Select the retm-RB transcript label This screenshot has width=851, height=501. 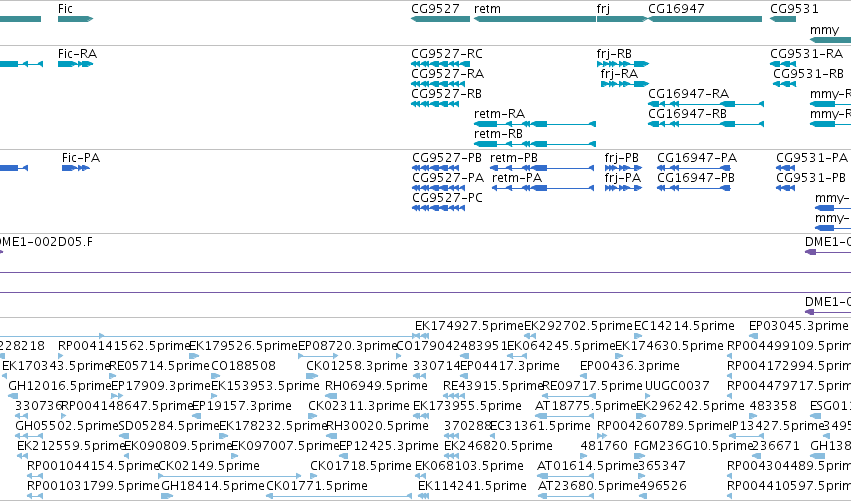coord(498,134)
